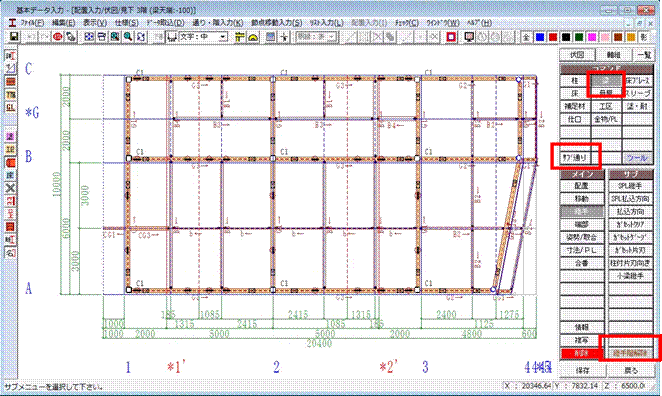The width and height of the screenshot is (662, 396).
Task: Click the red square outline toolbar icon
Action: pyautogui.click(x=451, y=37)
